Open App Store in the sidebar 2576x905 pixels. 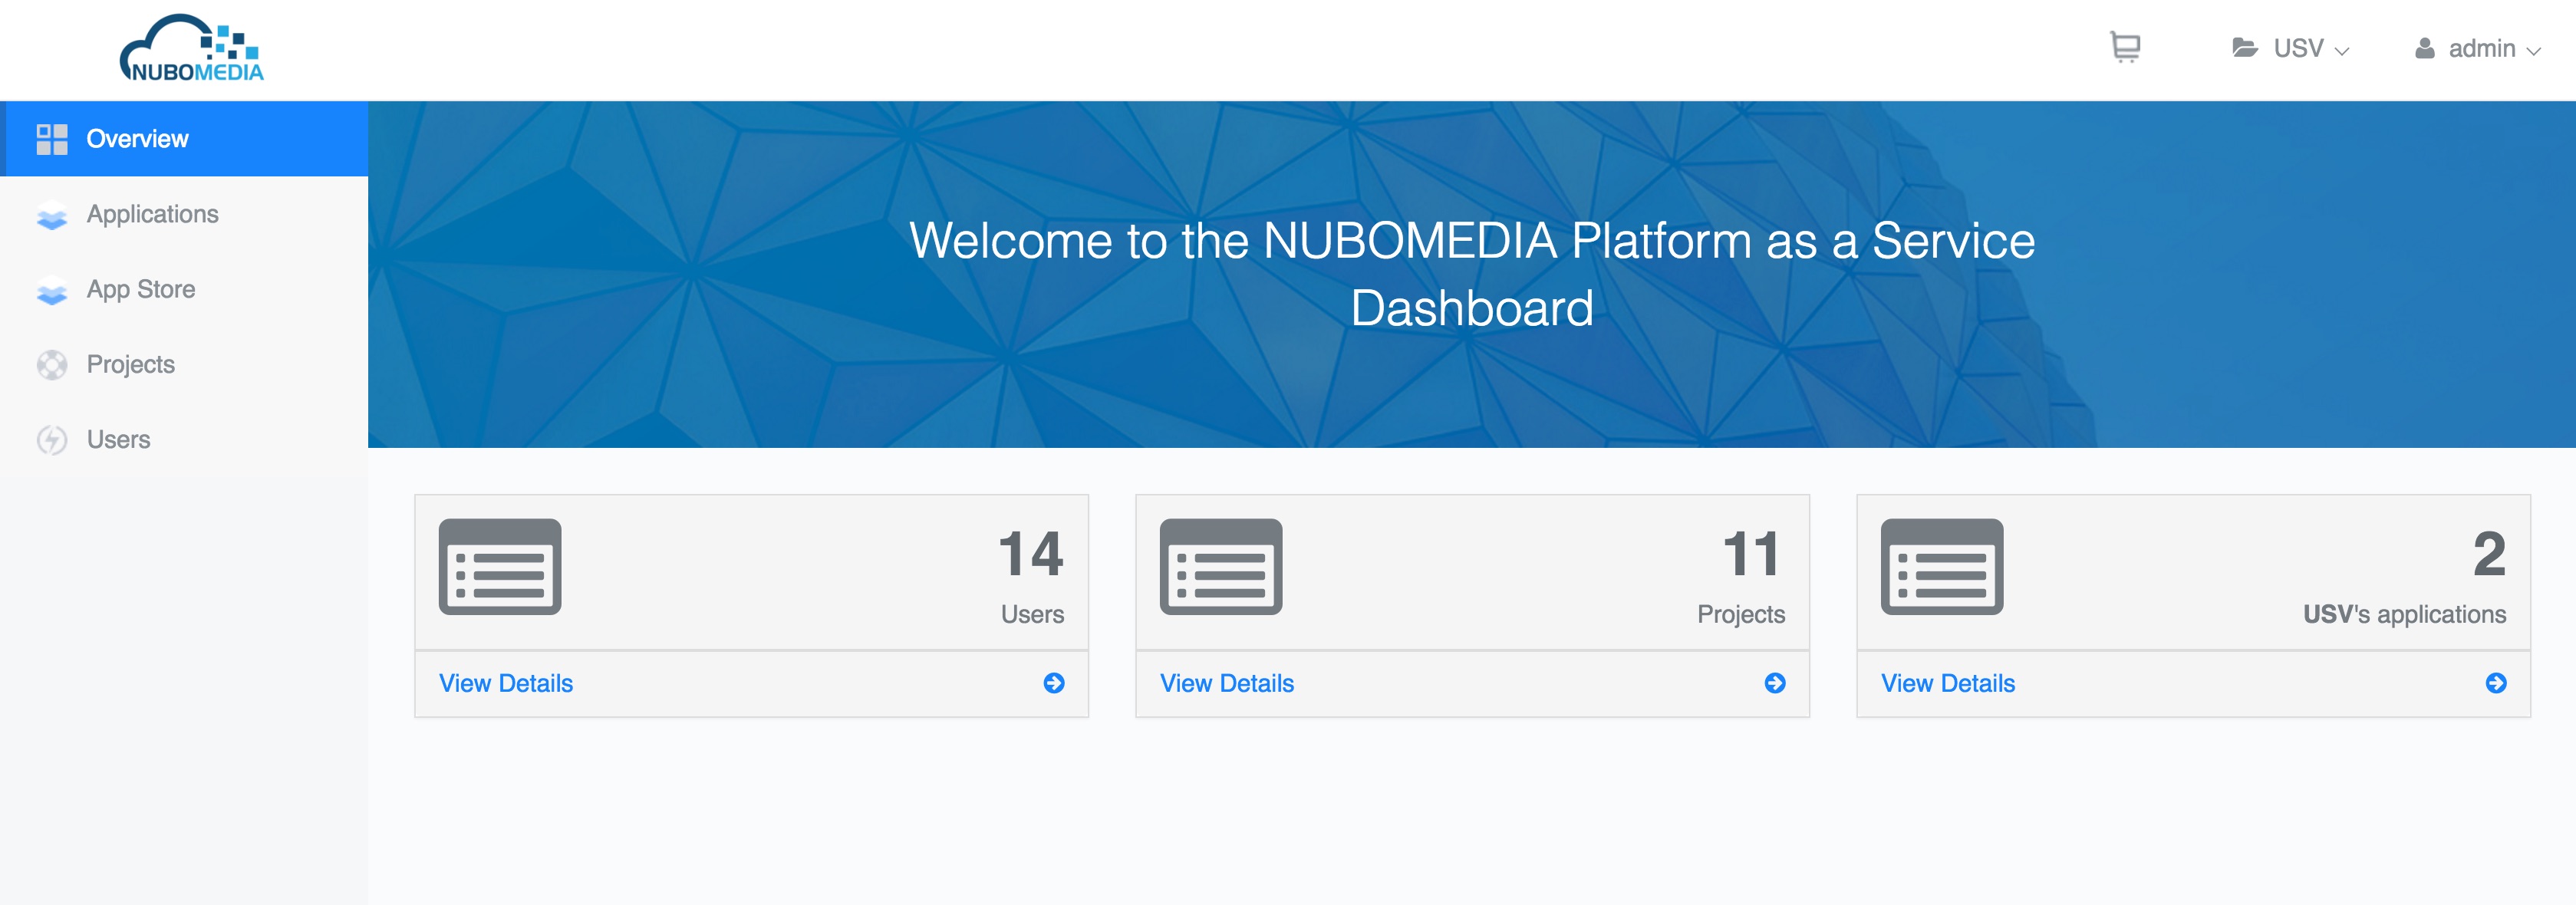tap(184, 289)
